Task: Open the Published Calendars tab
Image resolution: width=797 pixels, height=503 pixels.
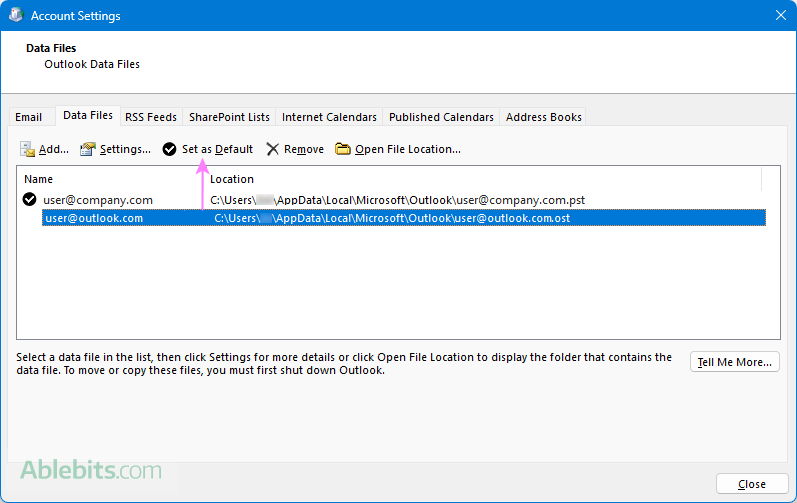Action: click(441, 117)
